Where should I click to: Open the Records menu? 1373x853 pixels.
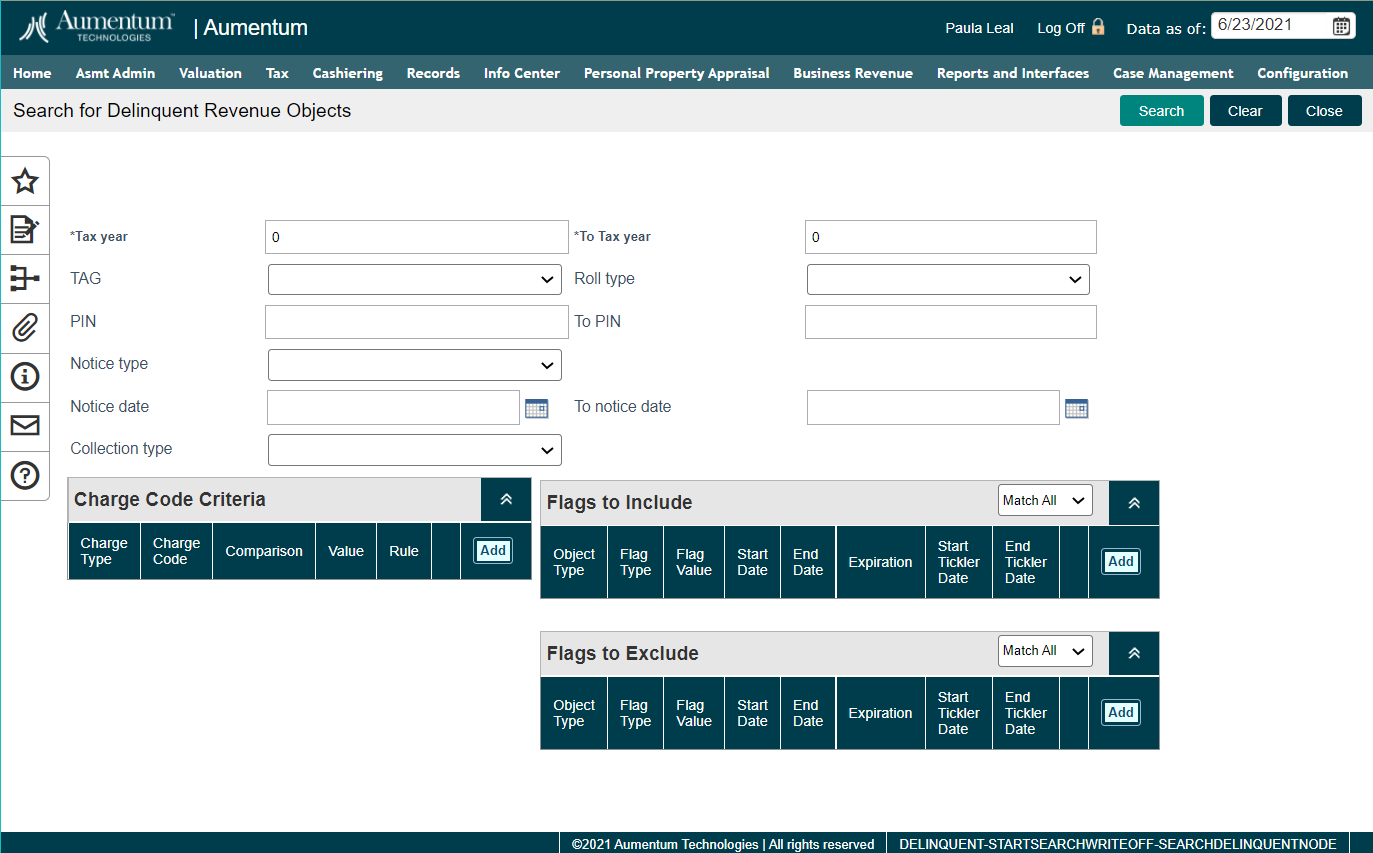[x=433, y=73]
